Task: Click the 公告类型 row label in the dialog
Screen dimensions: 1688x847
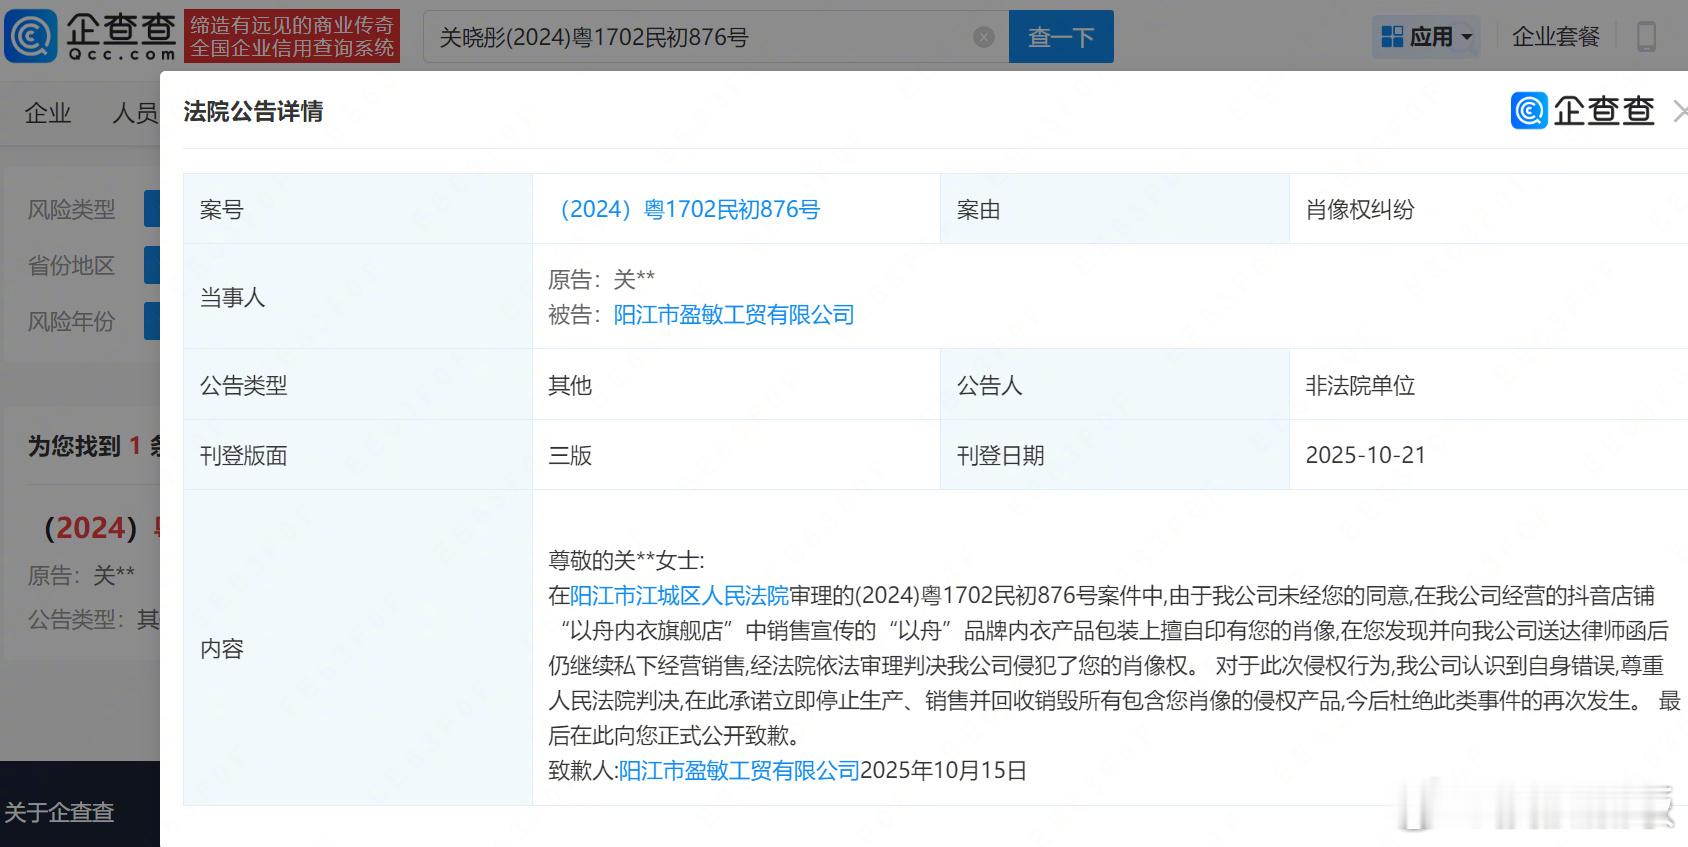Action: point(244,385)
